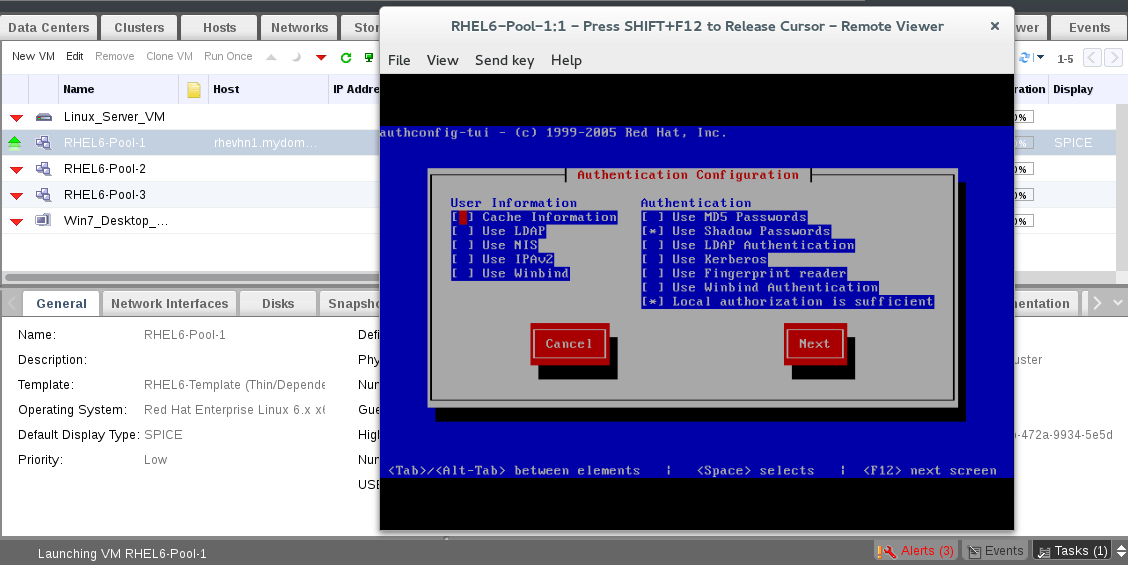The image size is (1128, 565).
Task: Toggle the Use MD5 Passwords checkbox
Action: 650,217
